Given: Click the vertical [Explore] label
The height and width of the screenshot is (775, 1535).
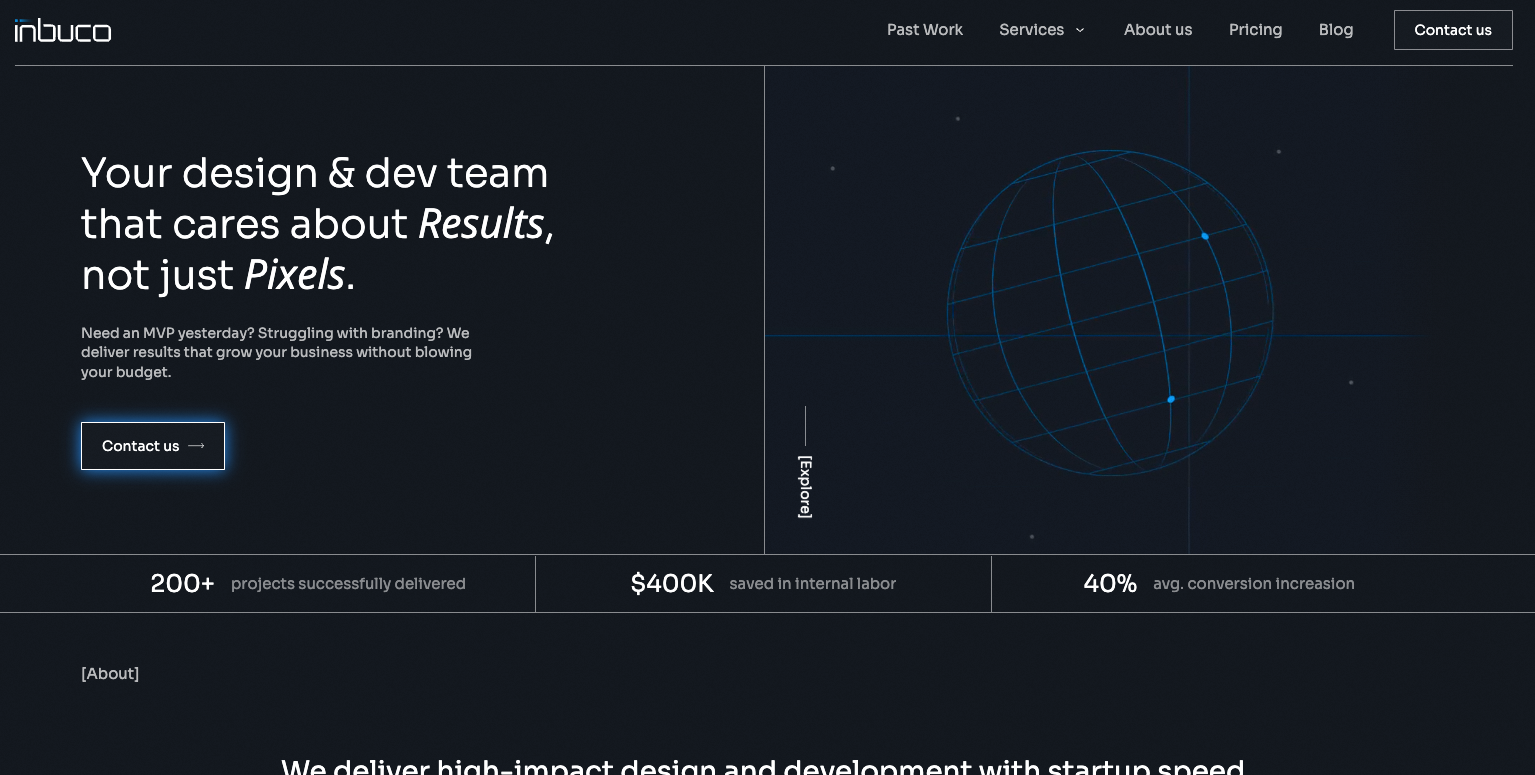Looking at the screenshot, I should click(805, 486).
